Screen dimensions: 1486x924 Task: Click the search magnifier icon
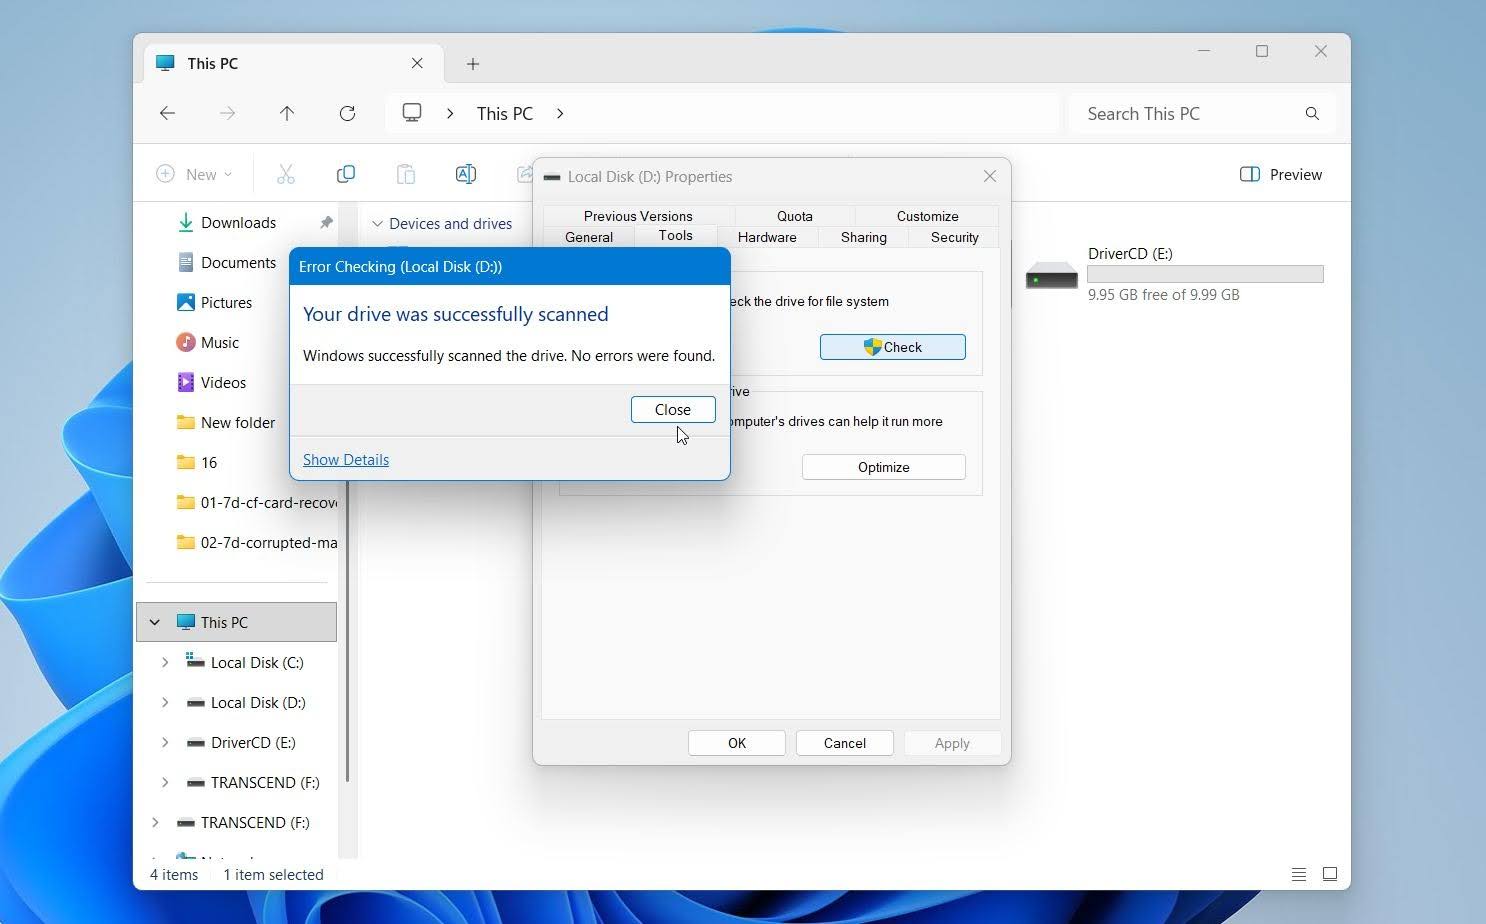point(1312,114)
